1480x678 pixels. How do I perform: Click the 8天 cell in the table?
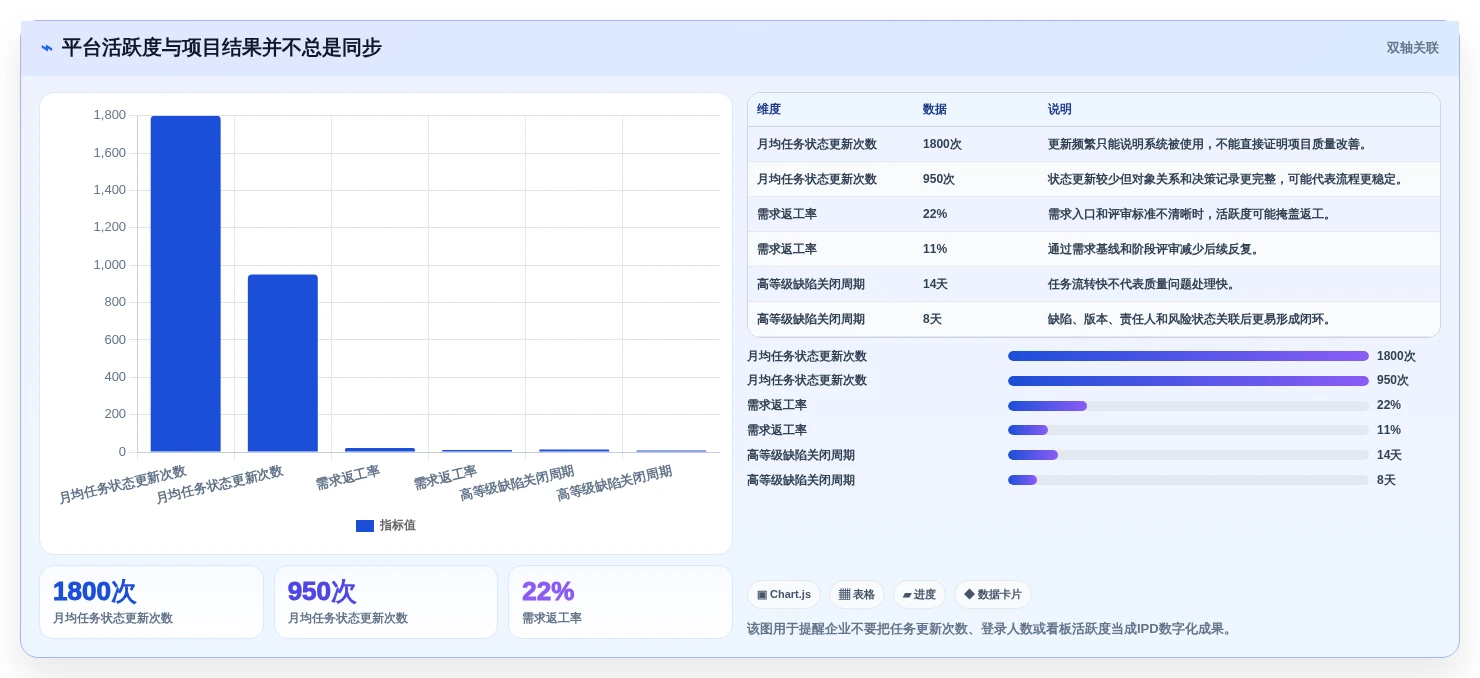click(x=932, y=319)
